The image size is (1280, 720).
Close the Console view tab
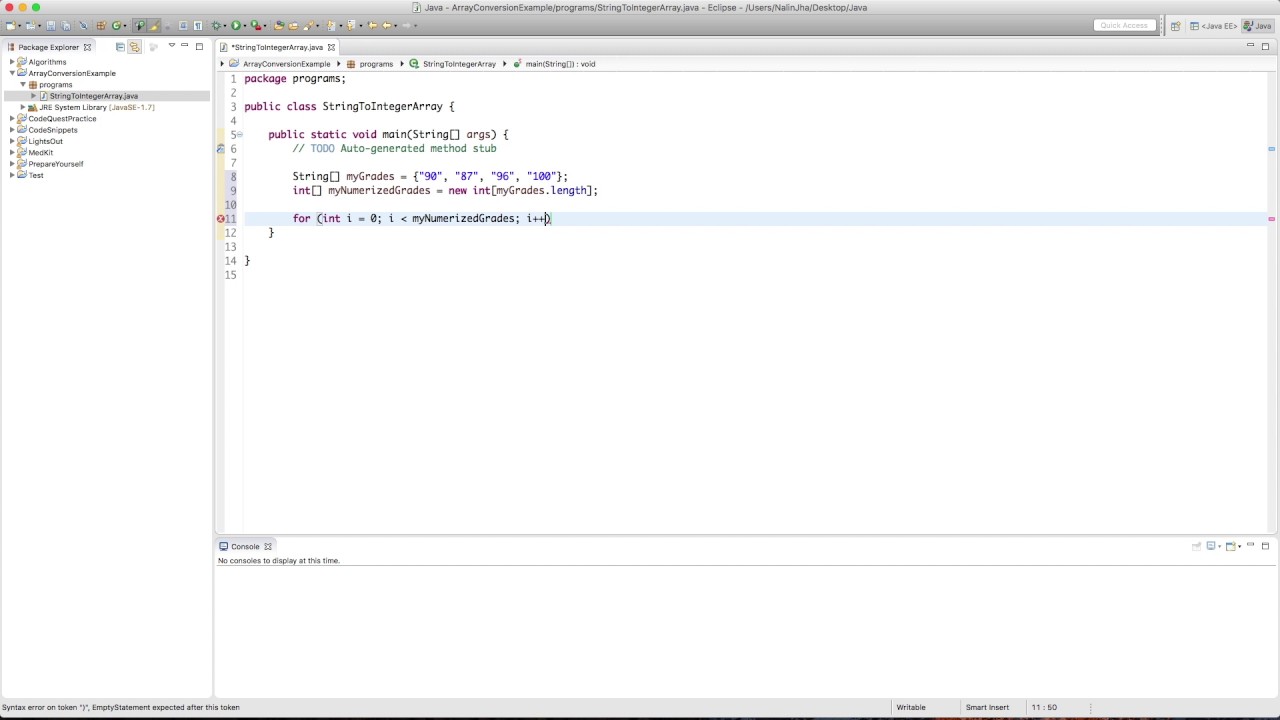(x=267, y=546)
